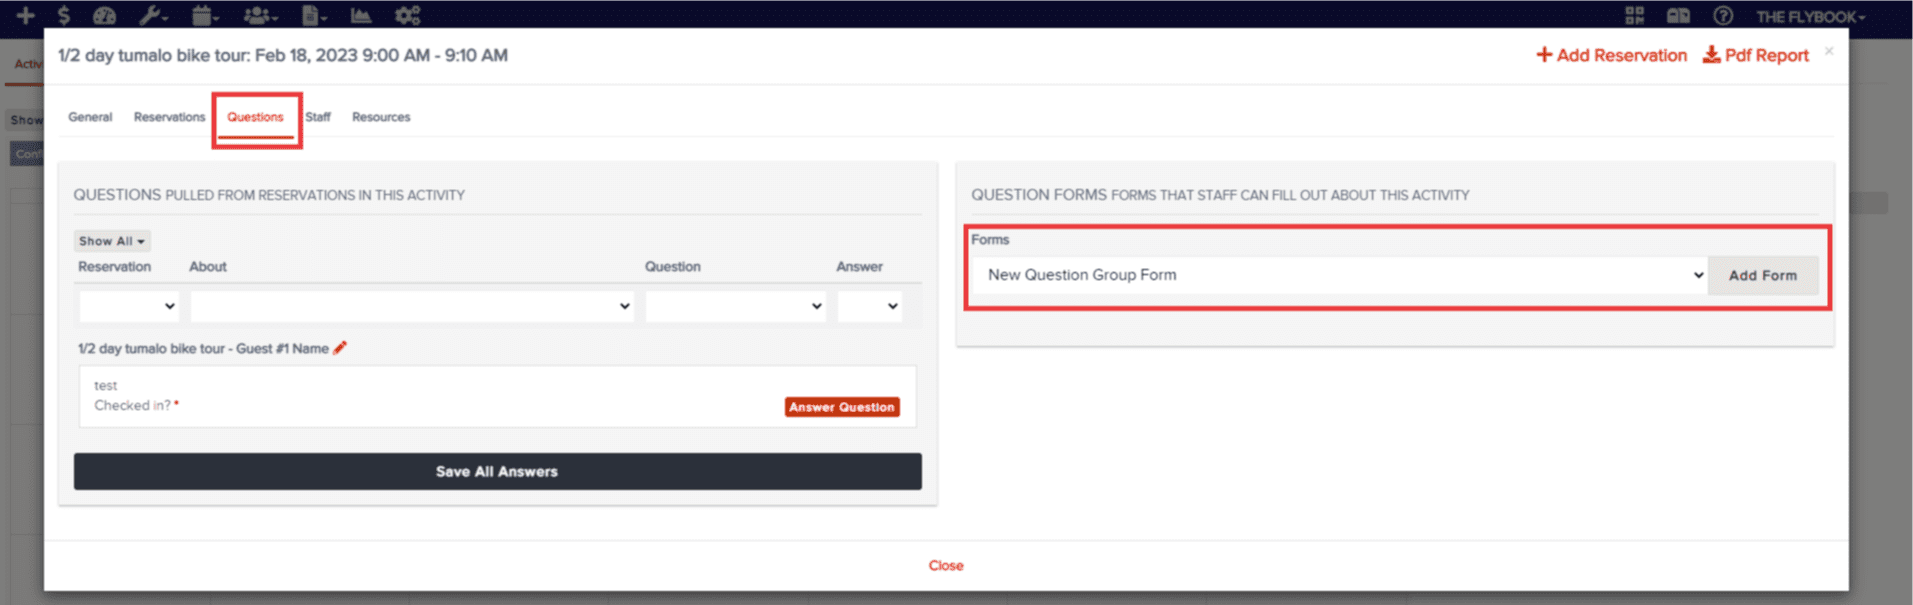This screenshot has width=1913, height=605.
Task: Switch to the General tab
Action: (90, 117)
